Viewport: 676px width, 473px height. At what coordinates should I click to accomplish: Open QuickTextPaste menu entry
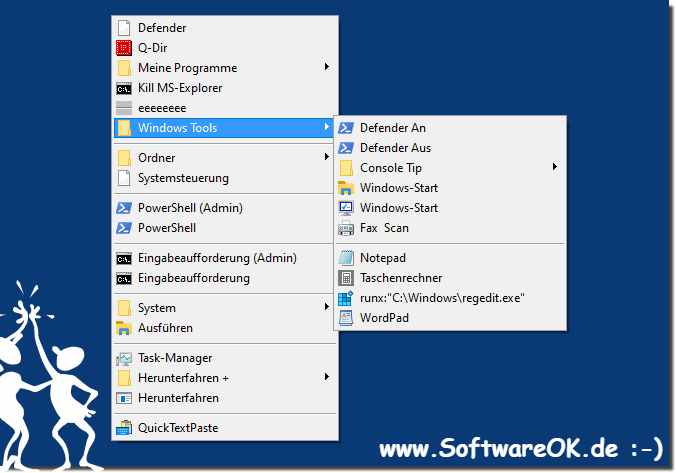(225, 428)
